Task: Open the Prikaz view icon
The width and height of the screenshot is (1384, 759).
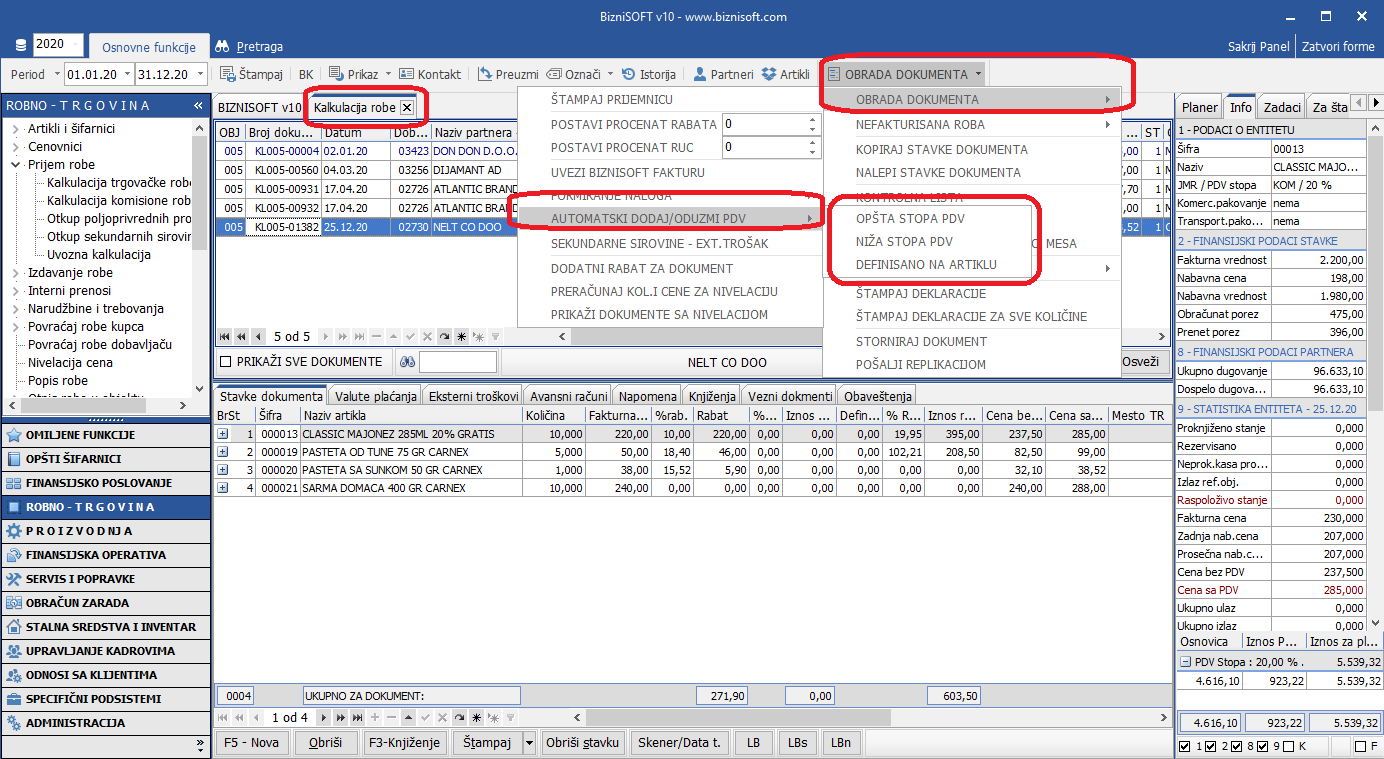Action: pyautogui.click(x=336, y=74)
